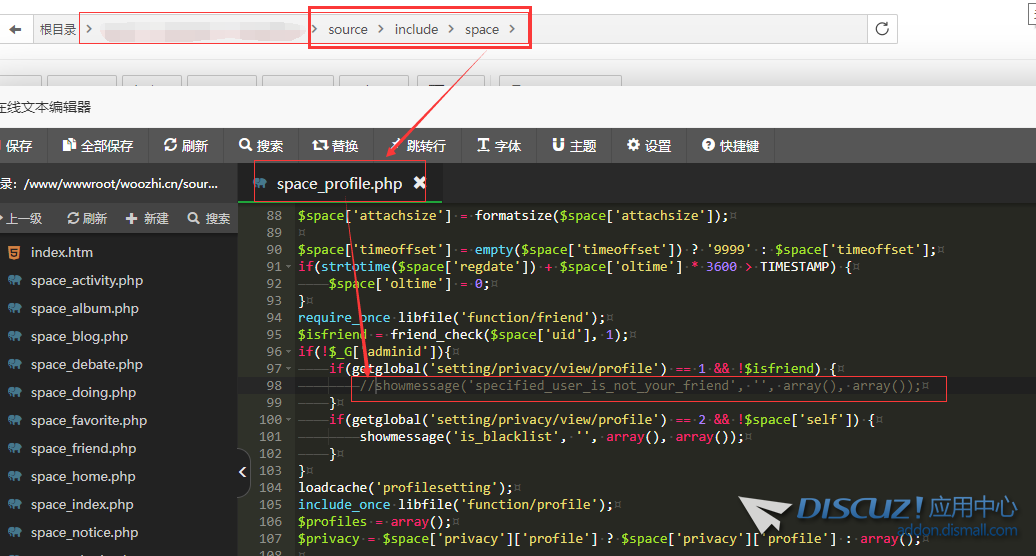The height and width of the screenshot is (556, 1036).
Task: Click New button in sidebar panel
Action: pyautogui.click(x=147, y=218)
